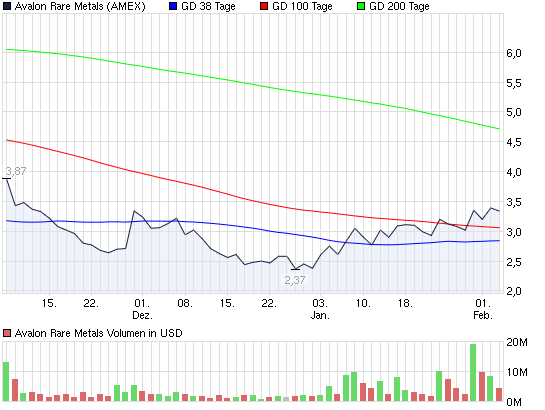Viewport: 545px width, 410px height.
Task: Click the 2,0 price axis label
Action: tap(514, 291)
